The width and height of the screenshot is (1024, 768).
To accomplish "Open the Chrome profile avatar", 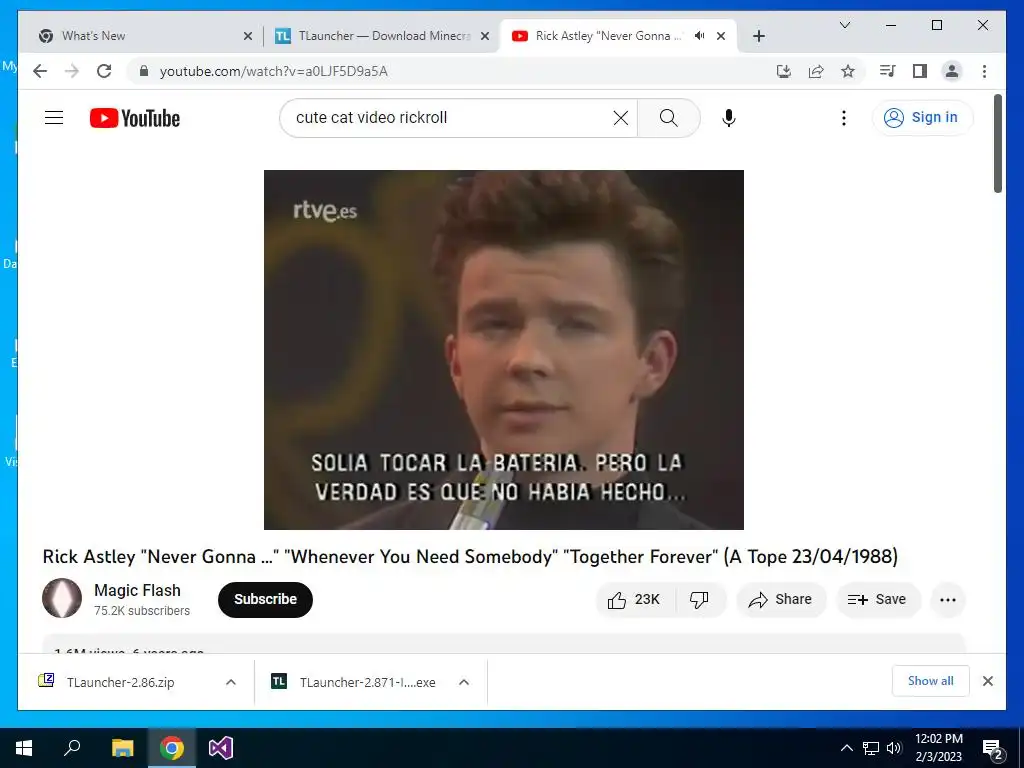I will click(x=952, y=71).
